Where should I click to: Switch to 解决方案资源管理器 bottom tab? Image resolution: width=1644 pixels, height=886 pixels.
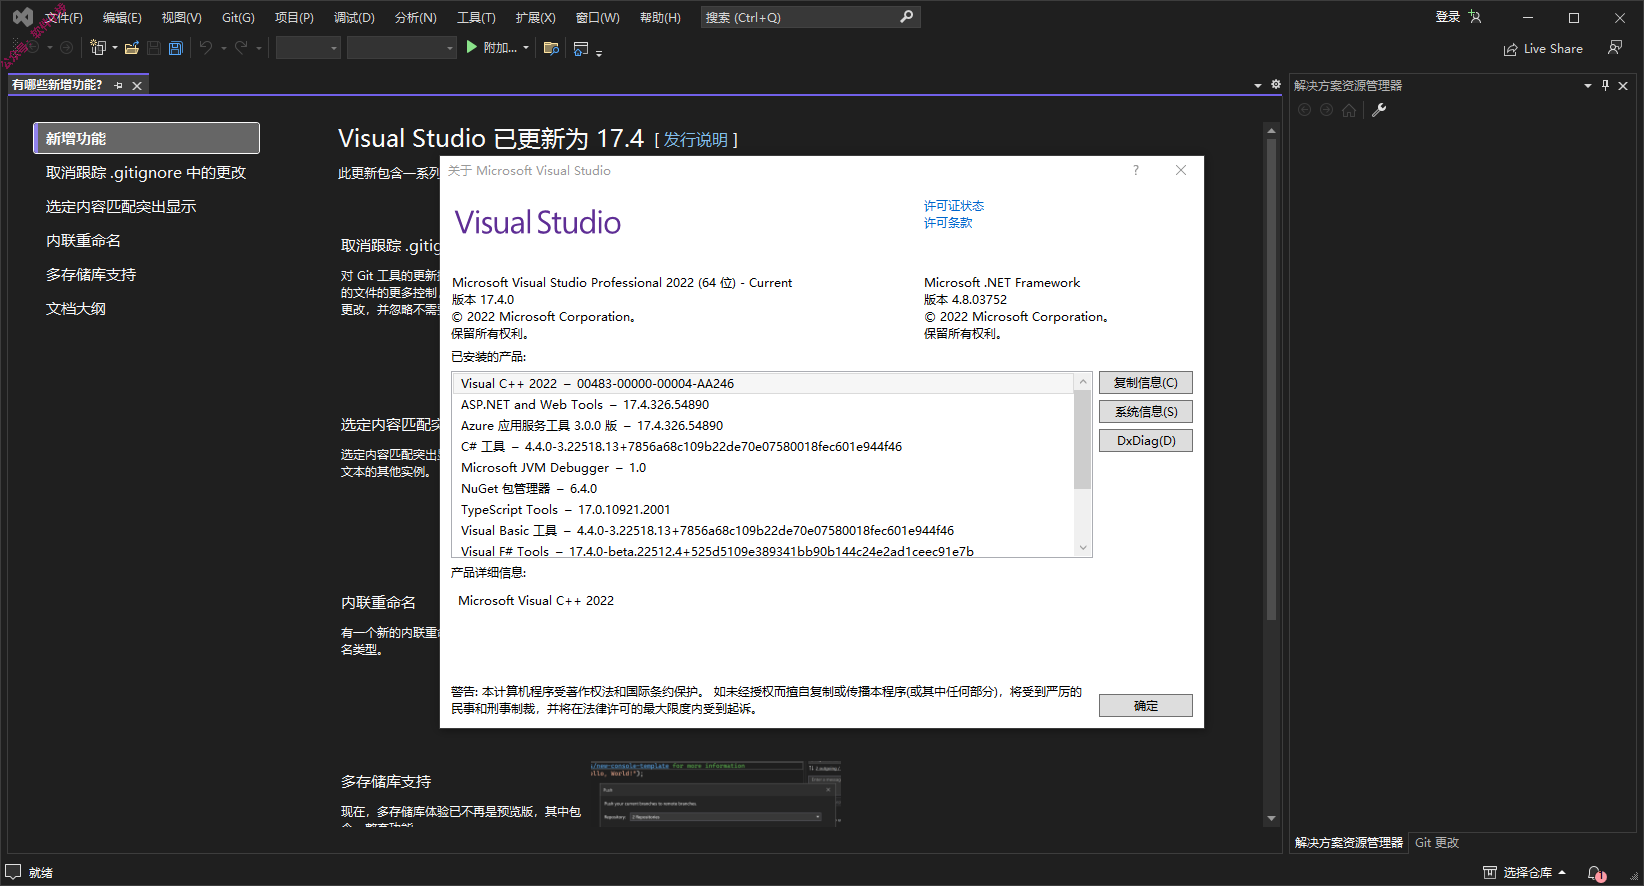1349,843
